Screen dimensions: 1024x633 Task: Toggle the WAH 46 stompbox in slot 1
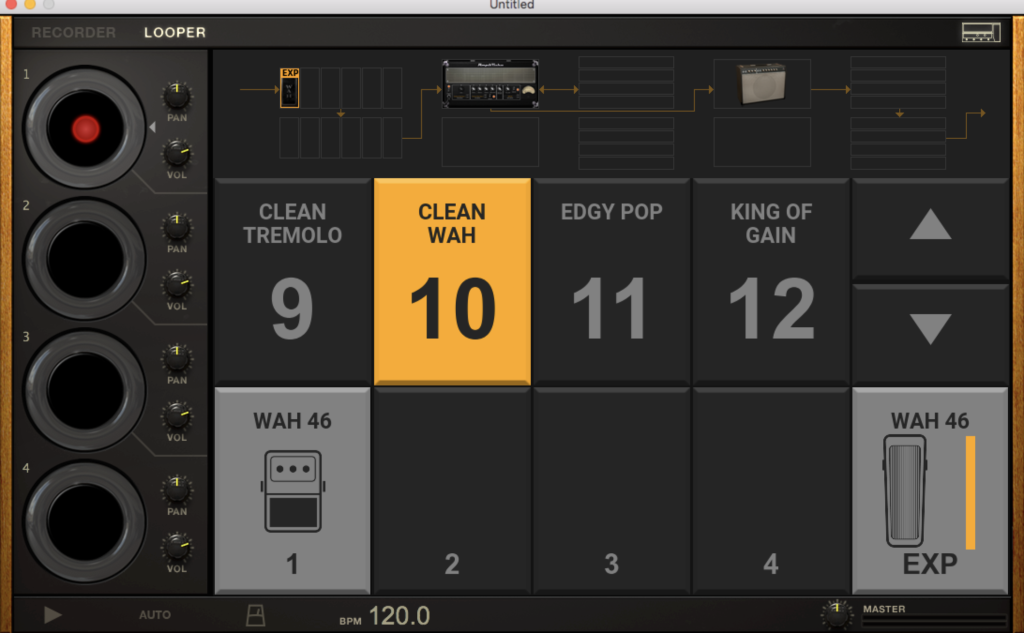292,491
